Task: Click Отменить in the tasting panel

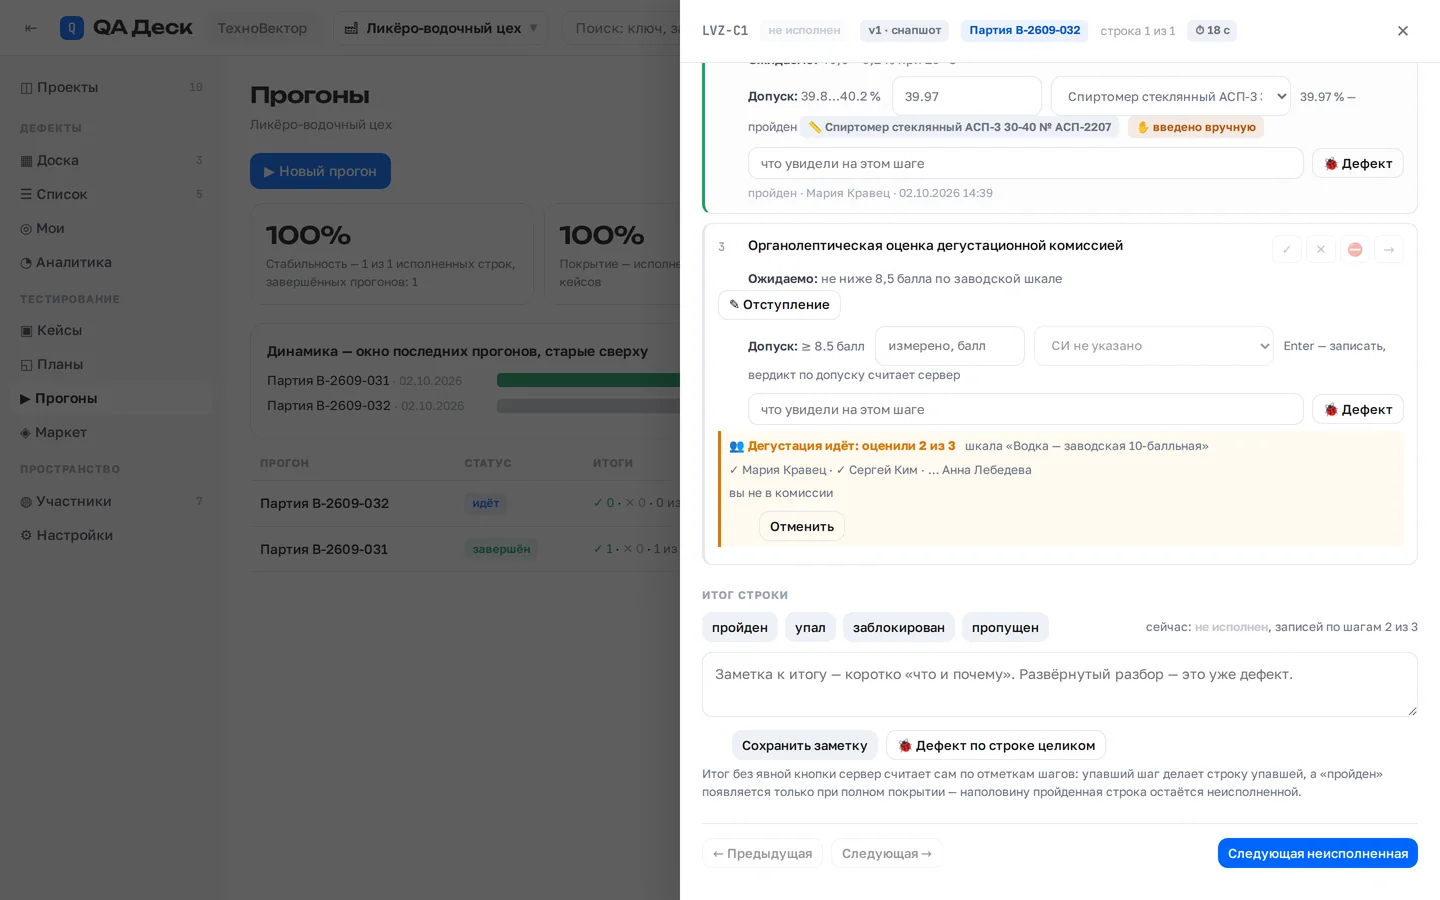Action: pos(802,526)
